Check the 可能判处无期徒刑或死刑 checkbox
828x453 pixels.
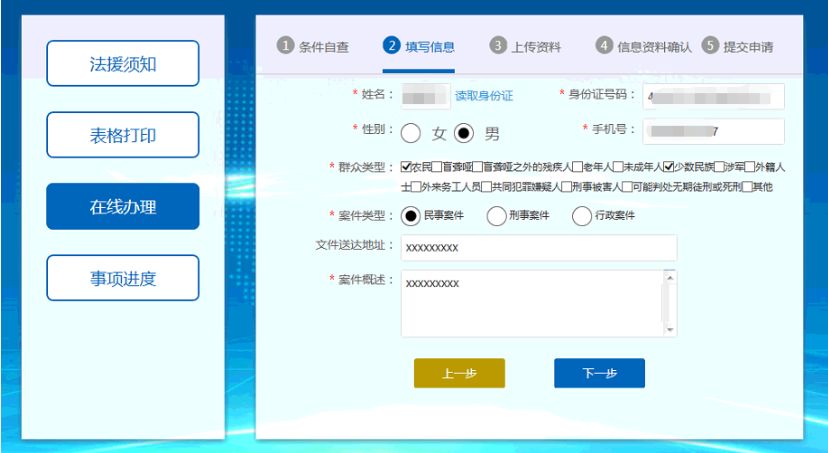tap(627, 186)
